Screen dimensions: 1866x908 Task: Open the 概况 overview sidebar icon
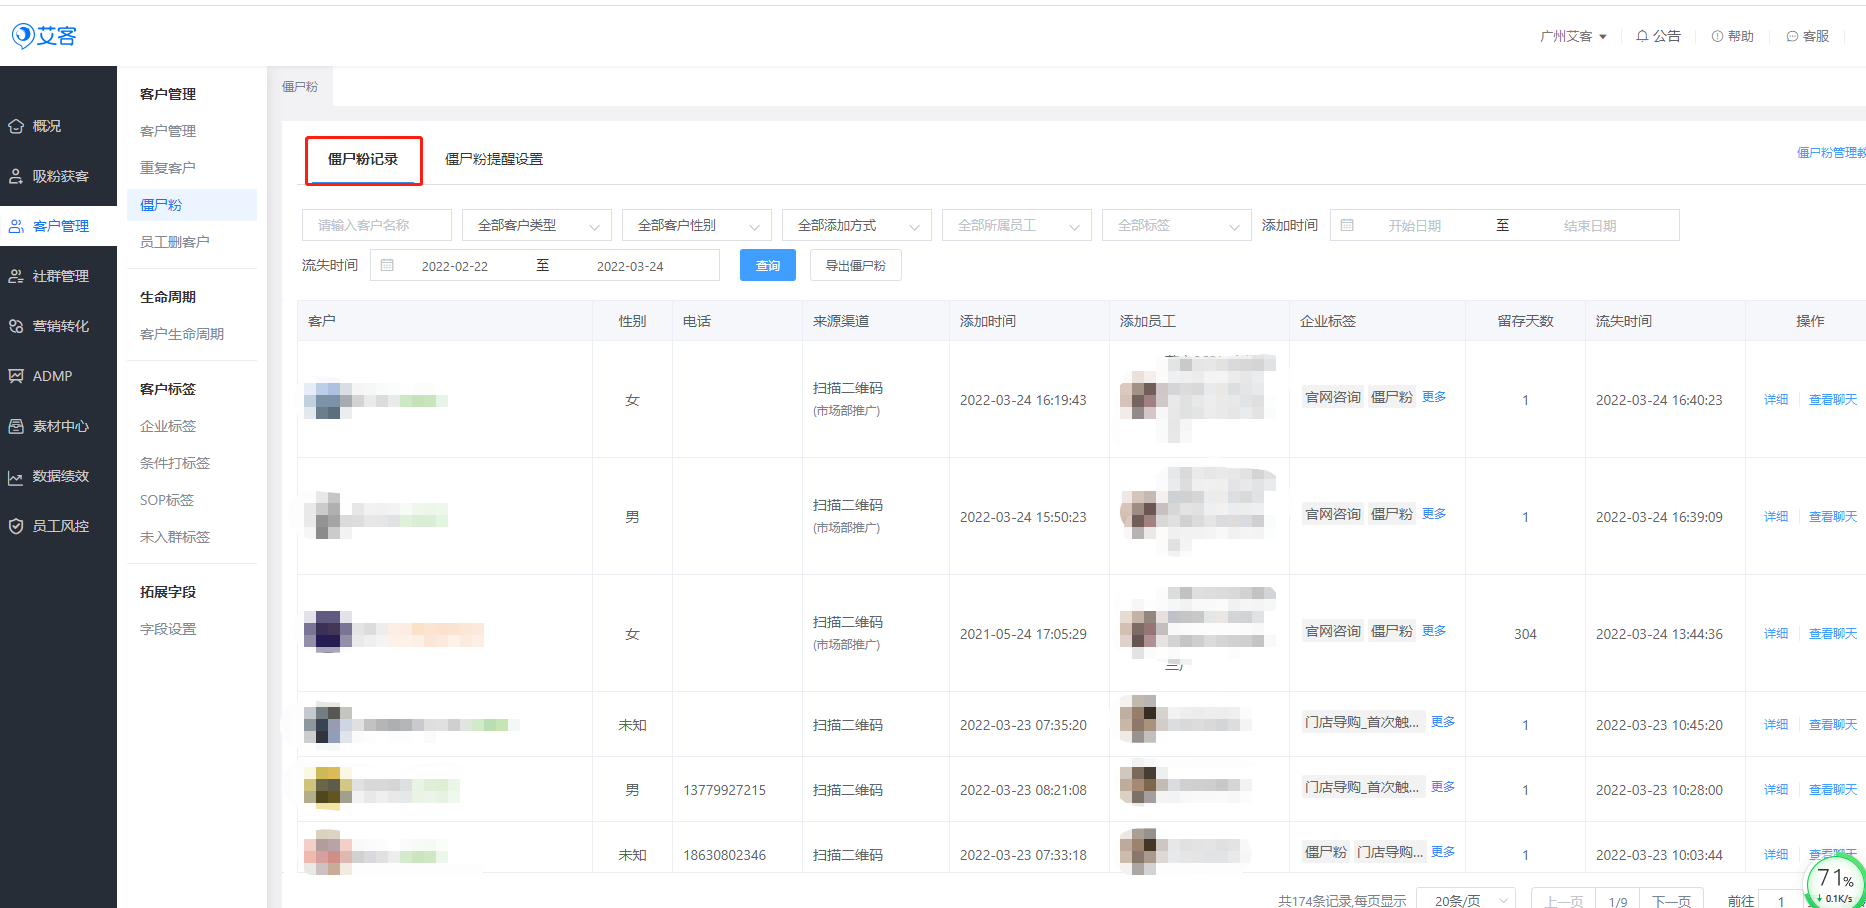pos(17,126)
